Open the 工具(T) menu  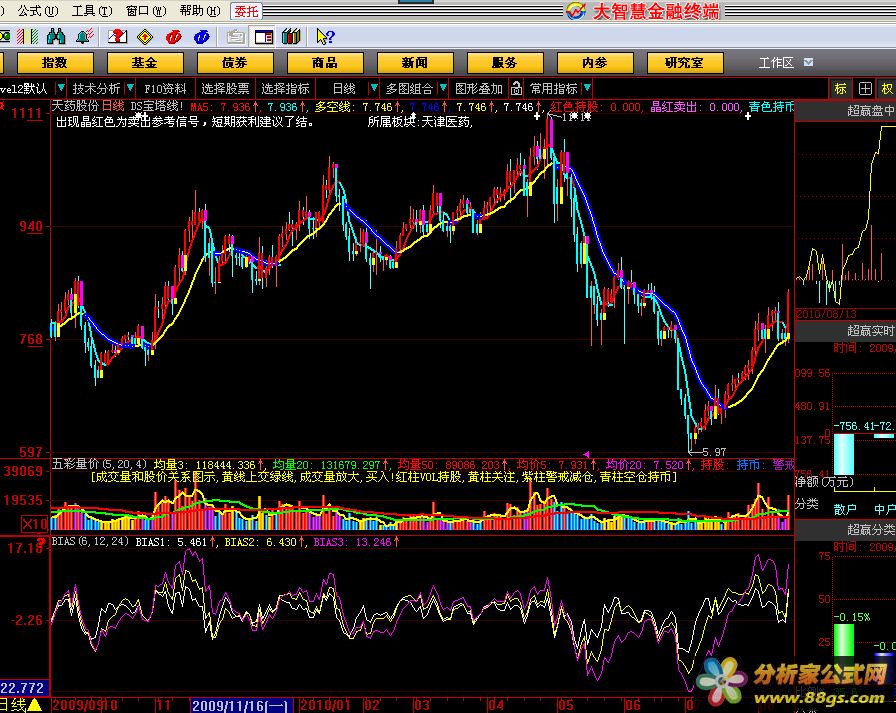pyautogui.click(x=91, y=11)
